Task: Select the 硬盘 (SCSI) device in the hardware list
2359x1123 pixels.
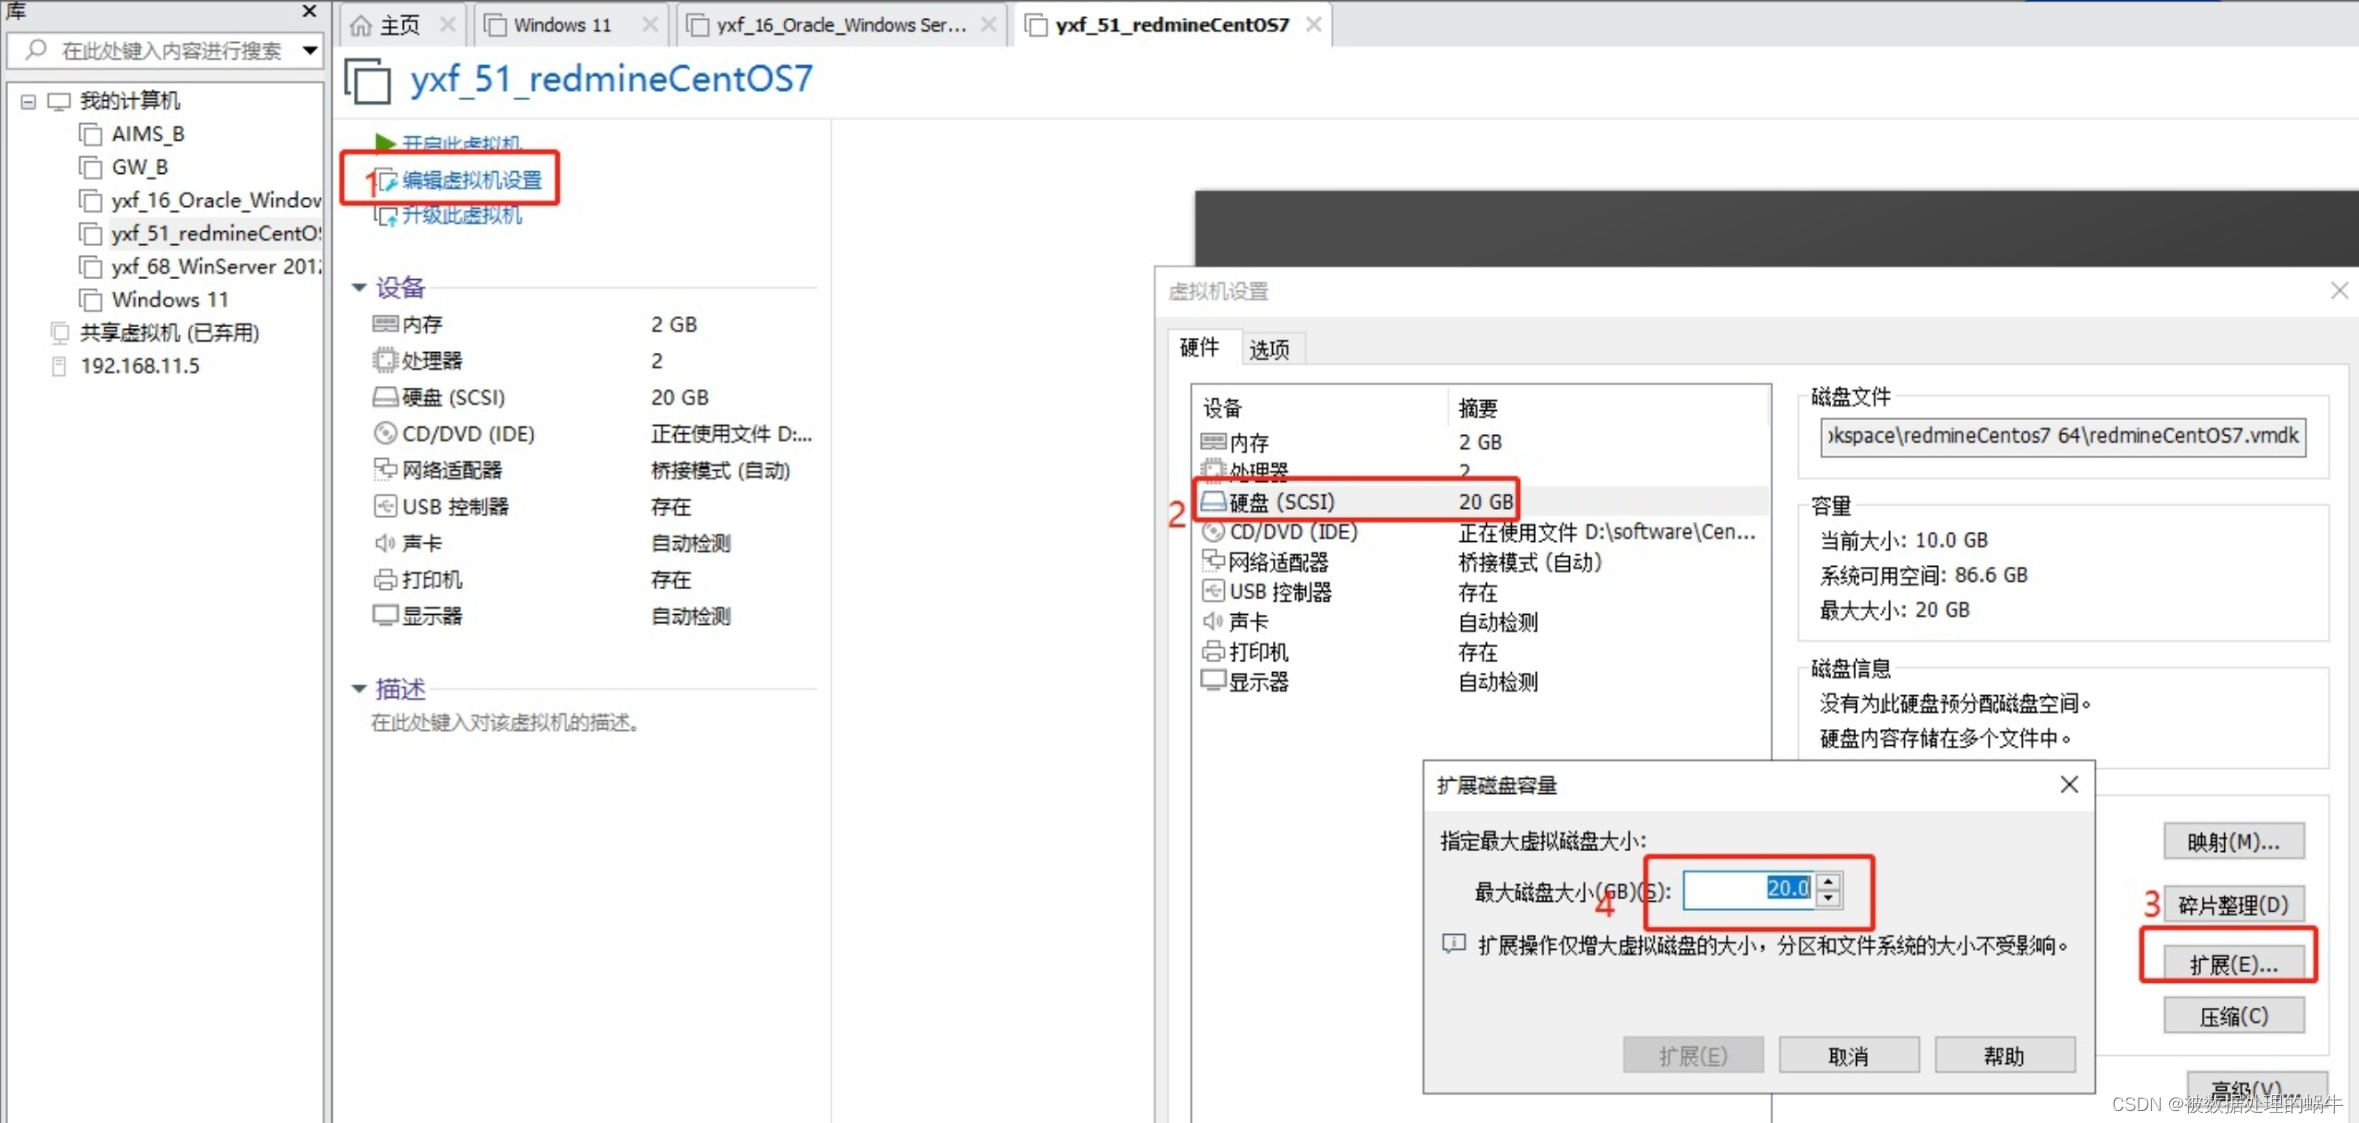Action: 1280,501
